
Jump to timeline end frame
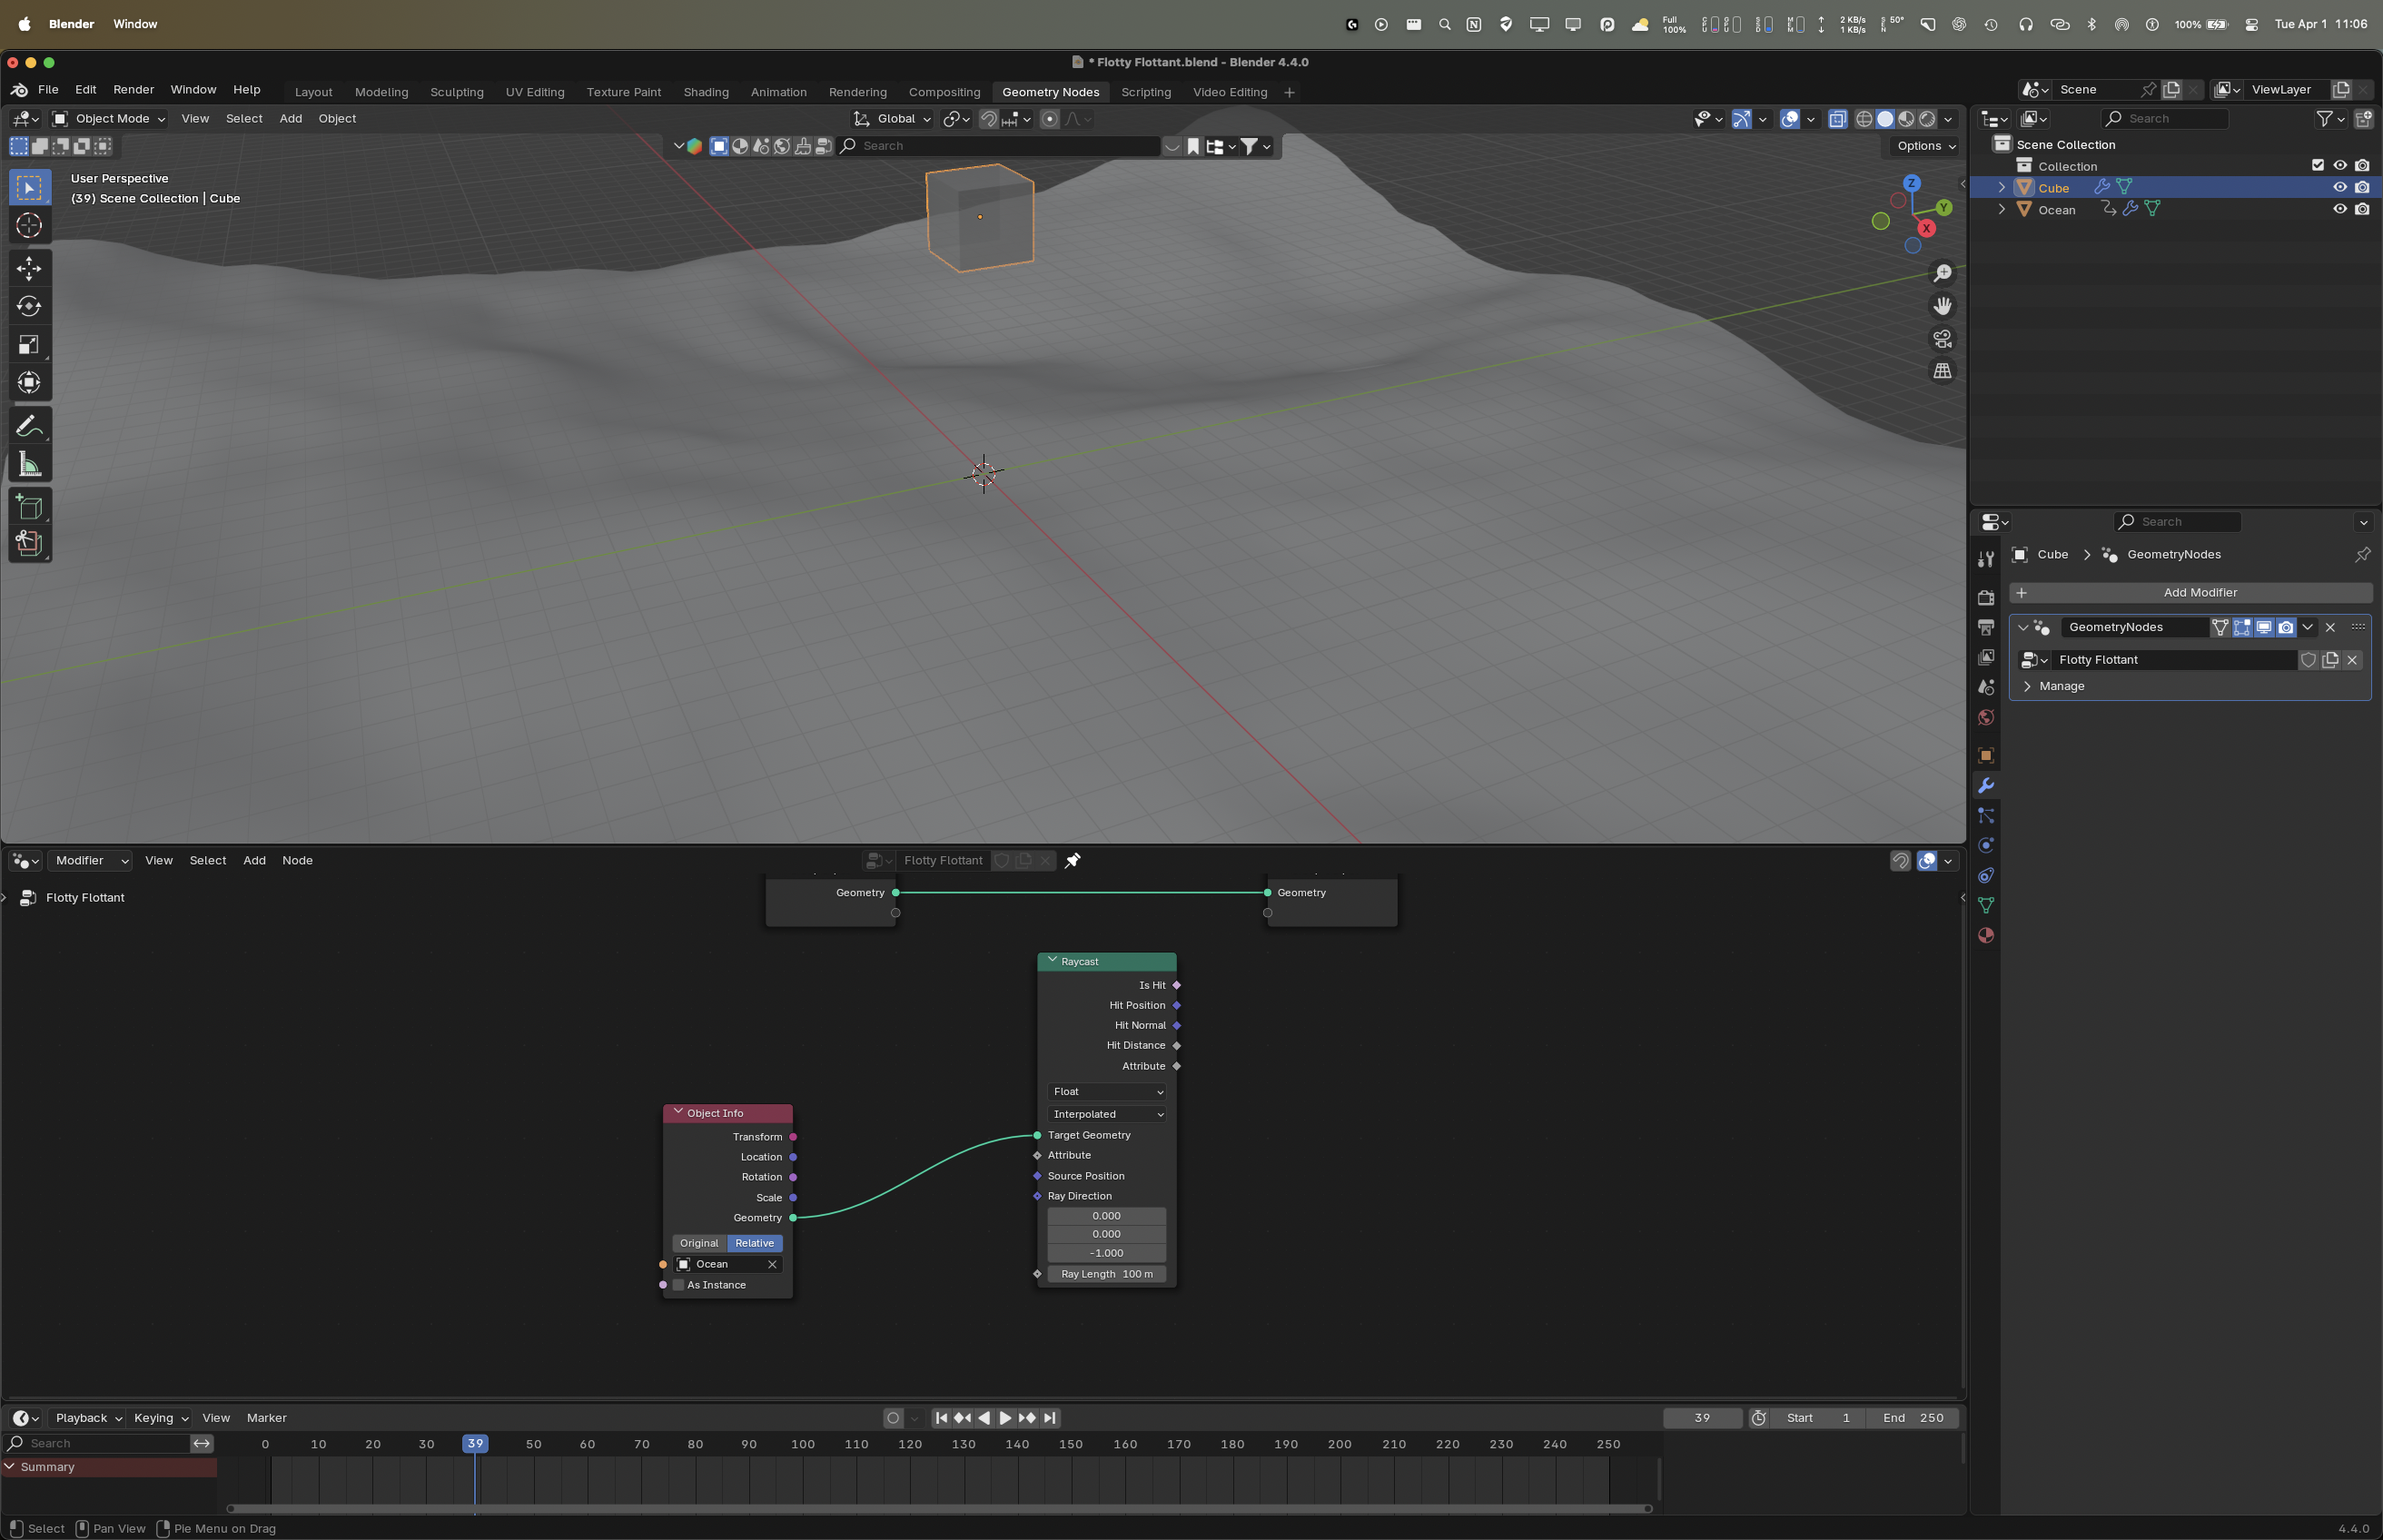point(1049,1418)
